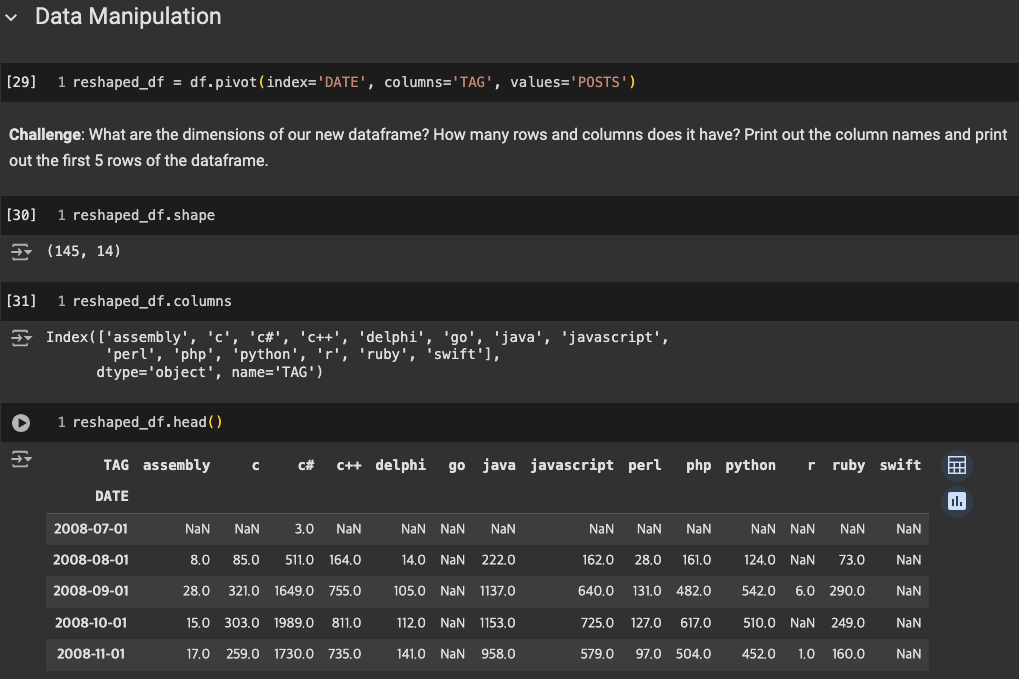Image resolution: width=1019 pixels, height=679 pixels.
Task: Focus the df.pivot code cell
Action: (500, 82)
